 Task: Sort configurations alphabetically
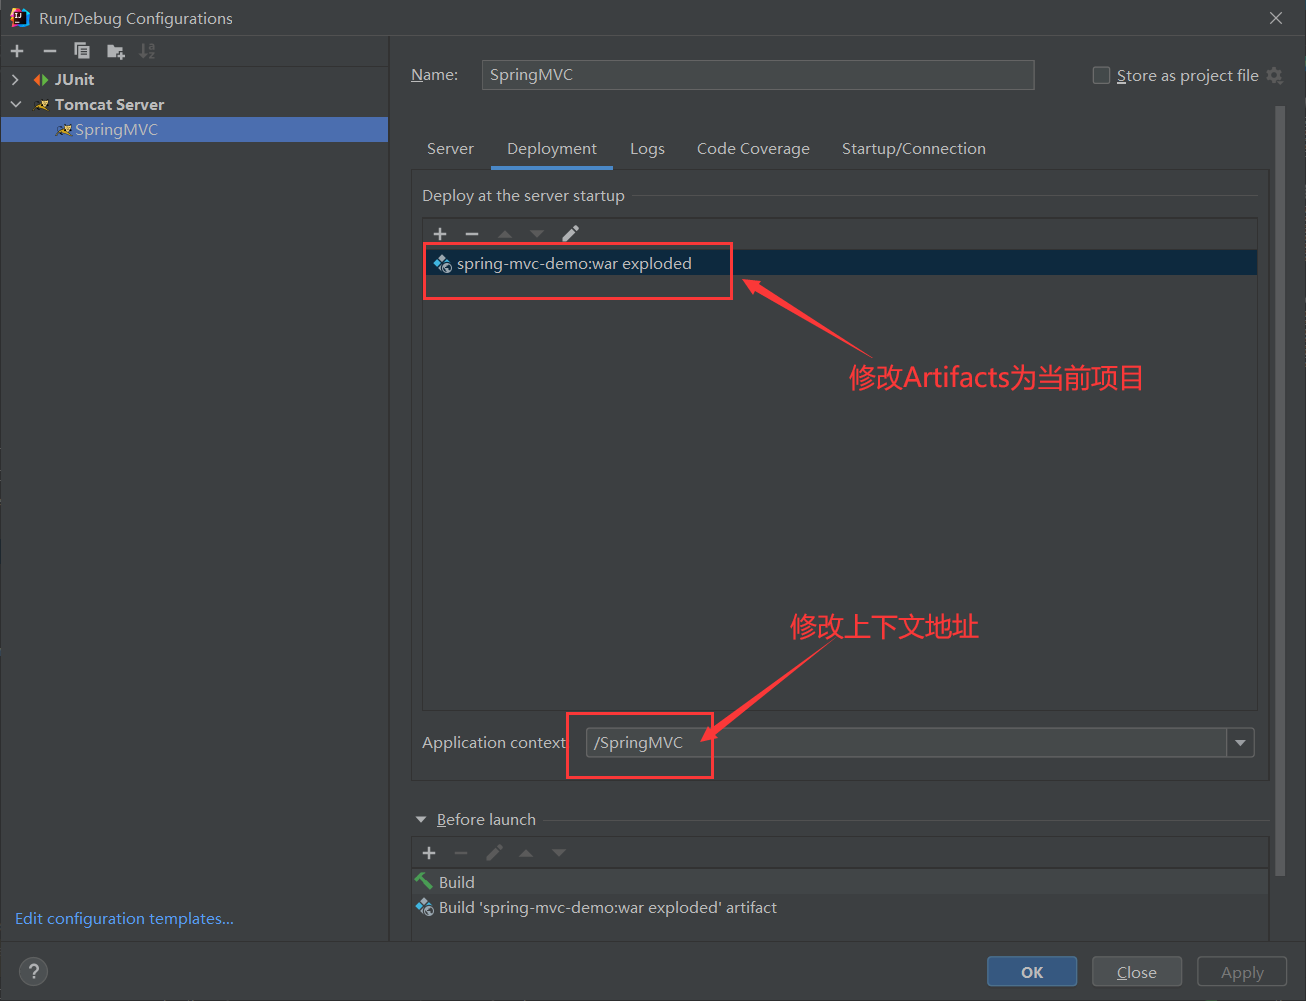pos(147,51)
